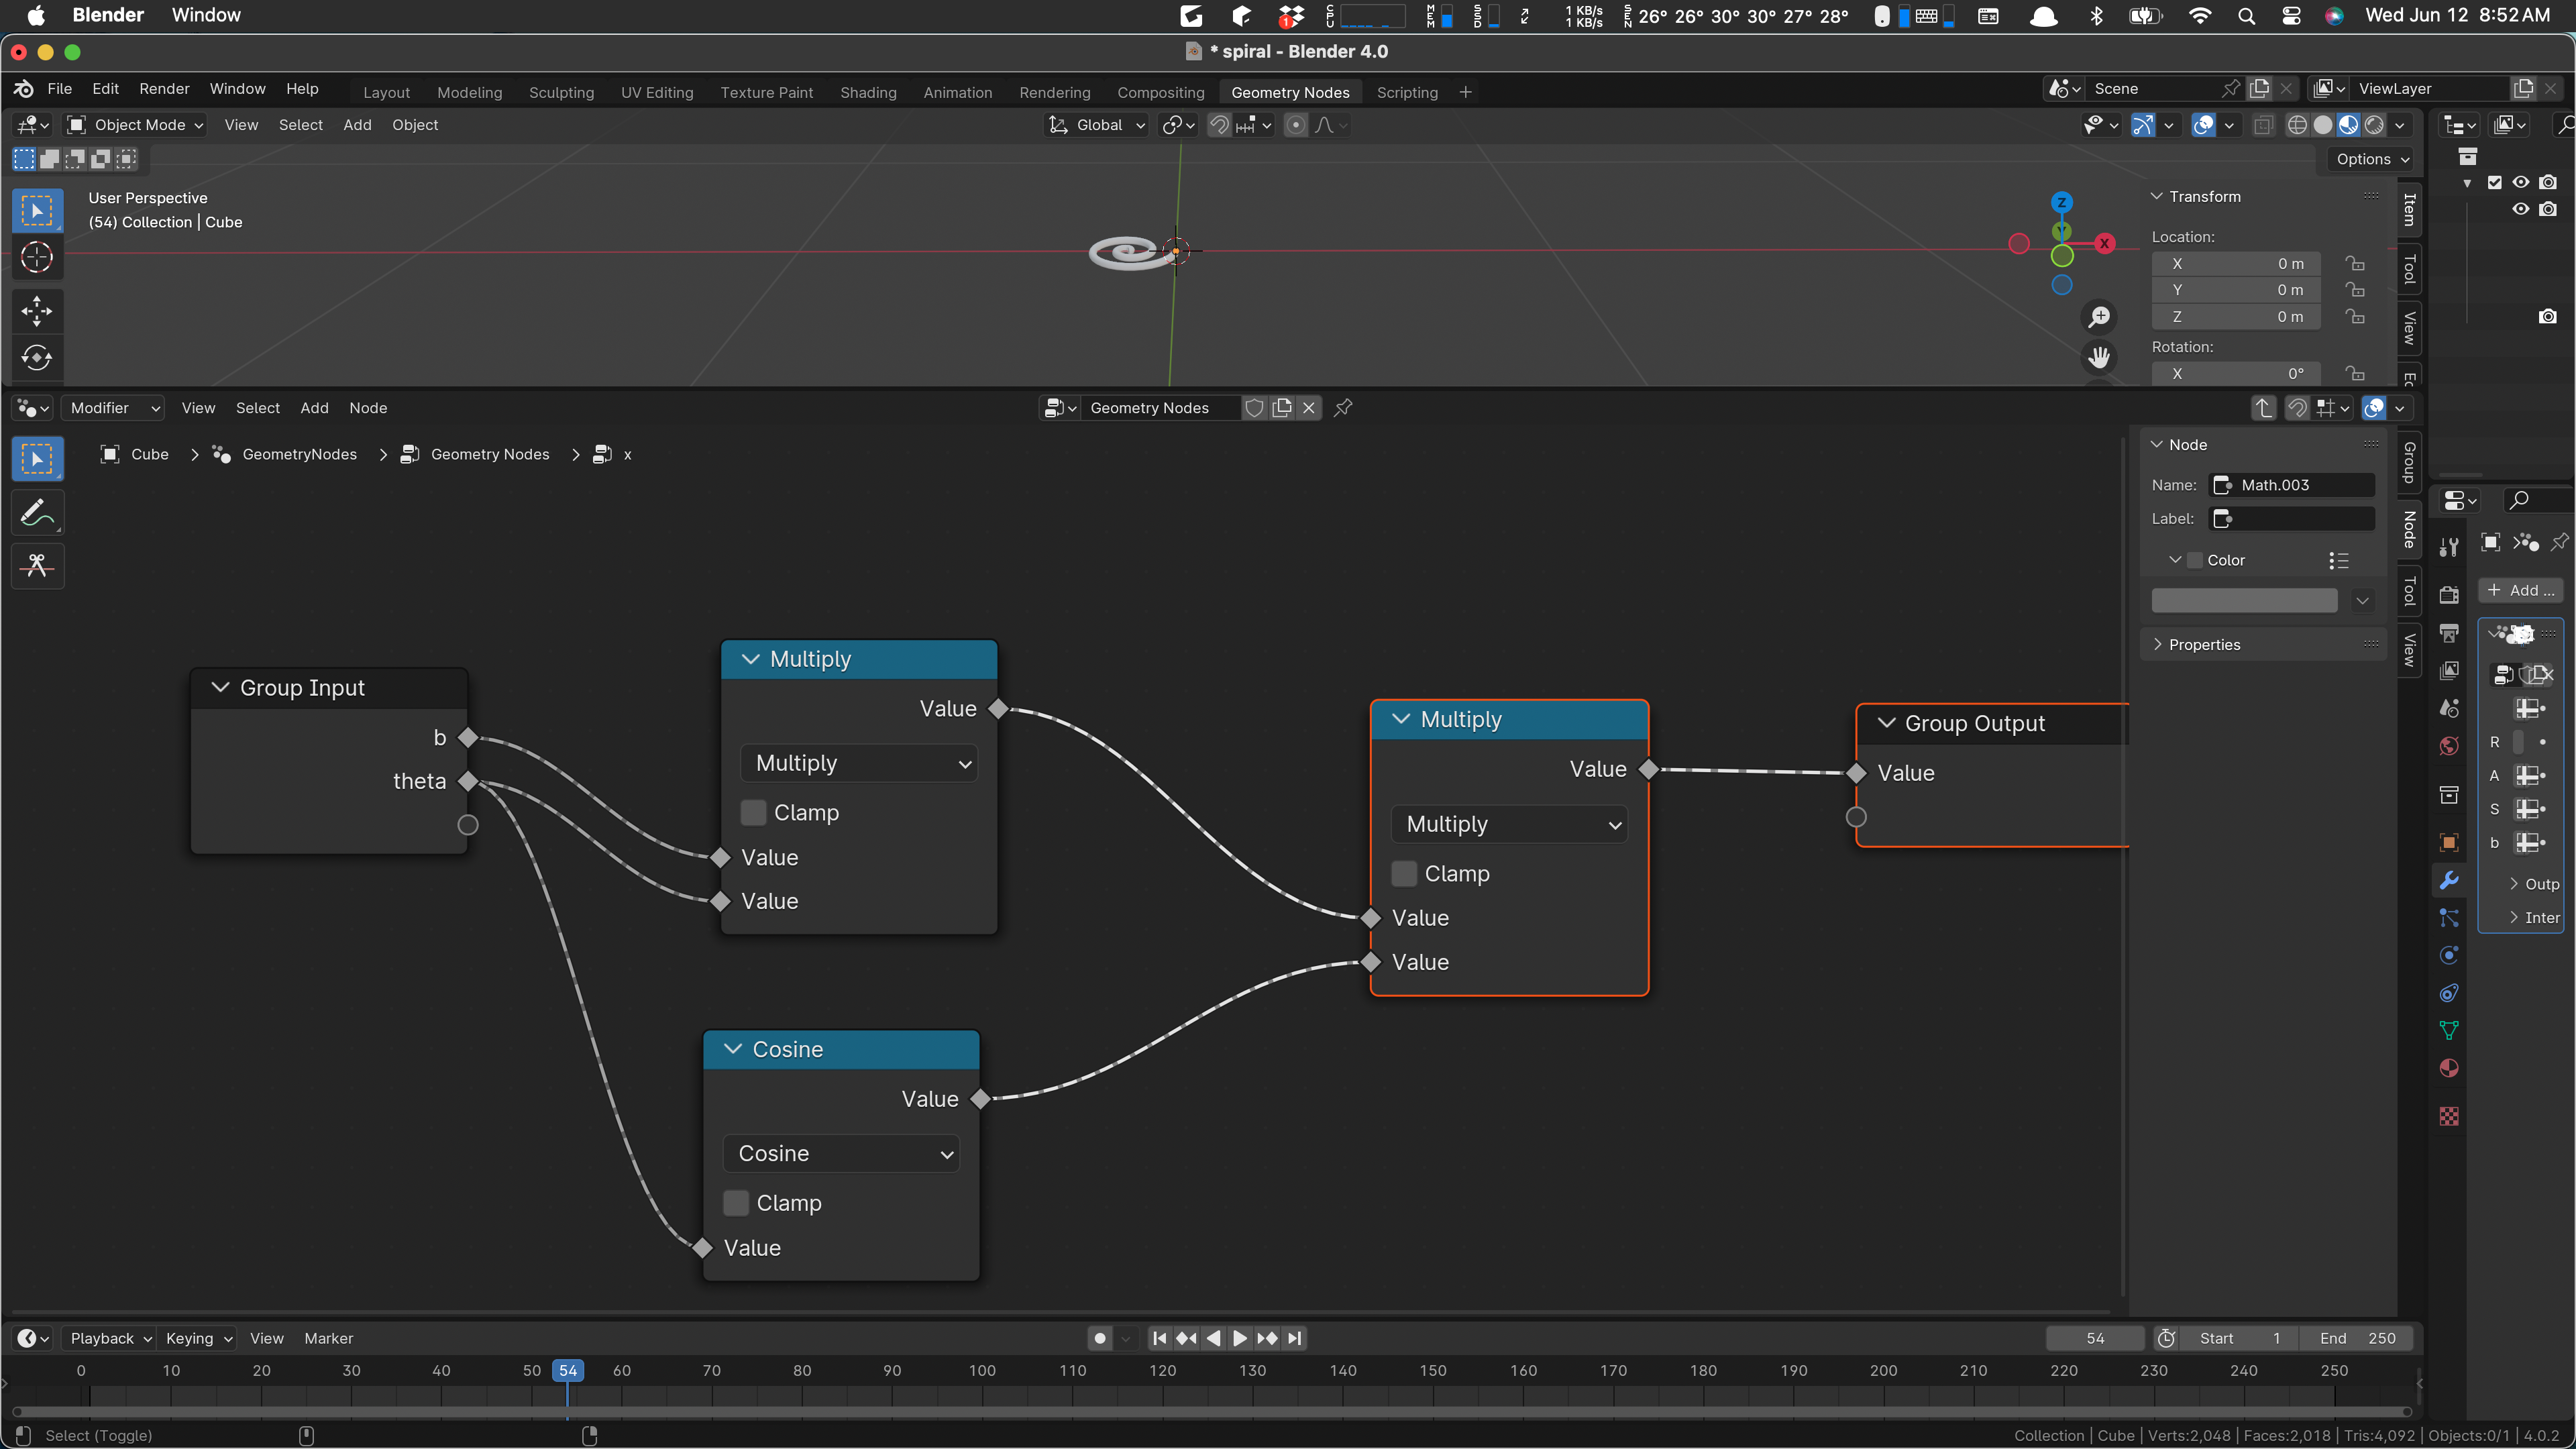The image size is (2576, 1449).
Task: Edit the node Name field Math.003
Action: (2291, 485)
